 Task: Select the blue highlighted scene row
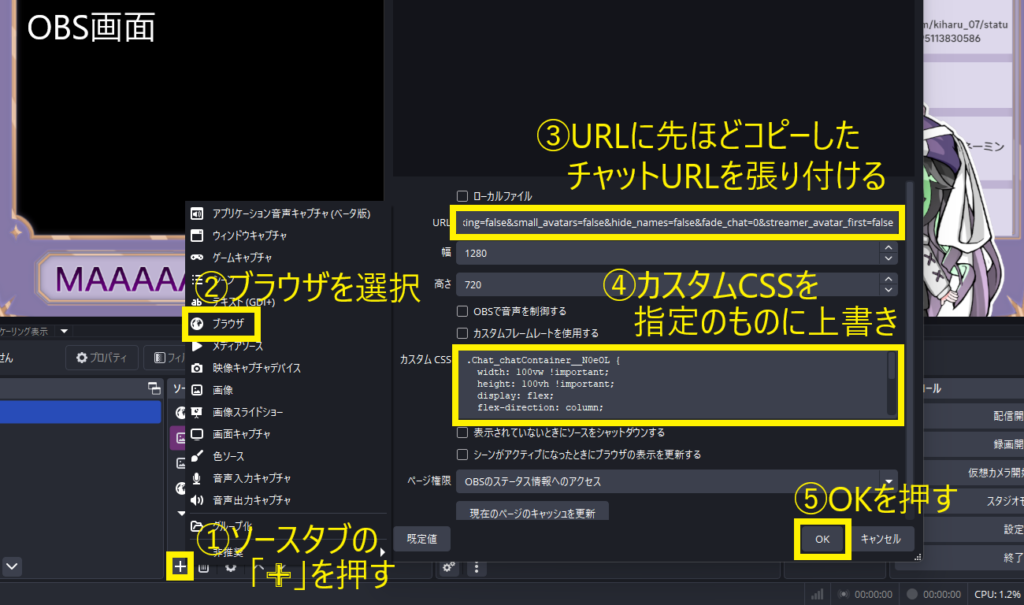[x=80, y=412]
